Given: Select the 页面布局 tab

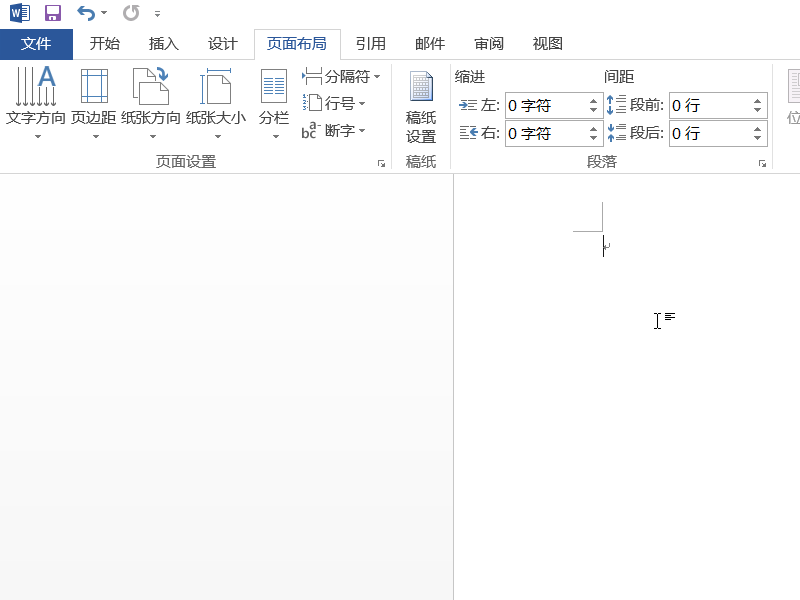Looking at the screenshot, I should click(x=297, y=44).
